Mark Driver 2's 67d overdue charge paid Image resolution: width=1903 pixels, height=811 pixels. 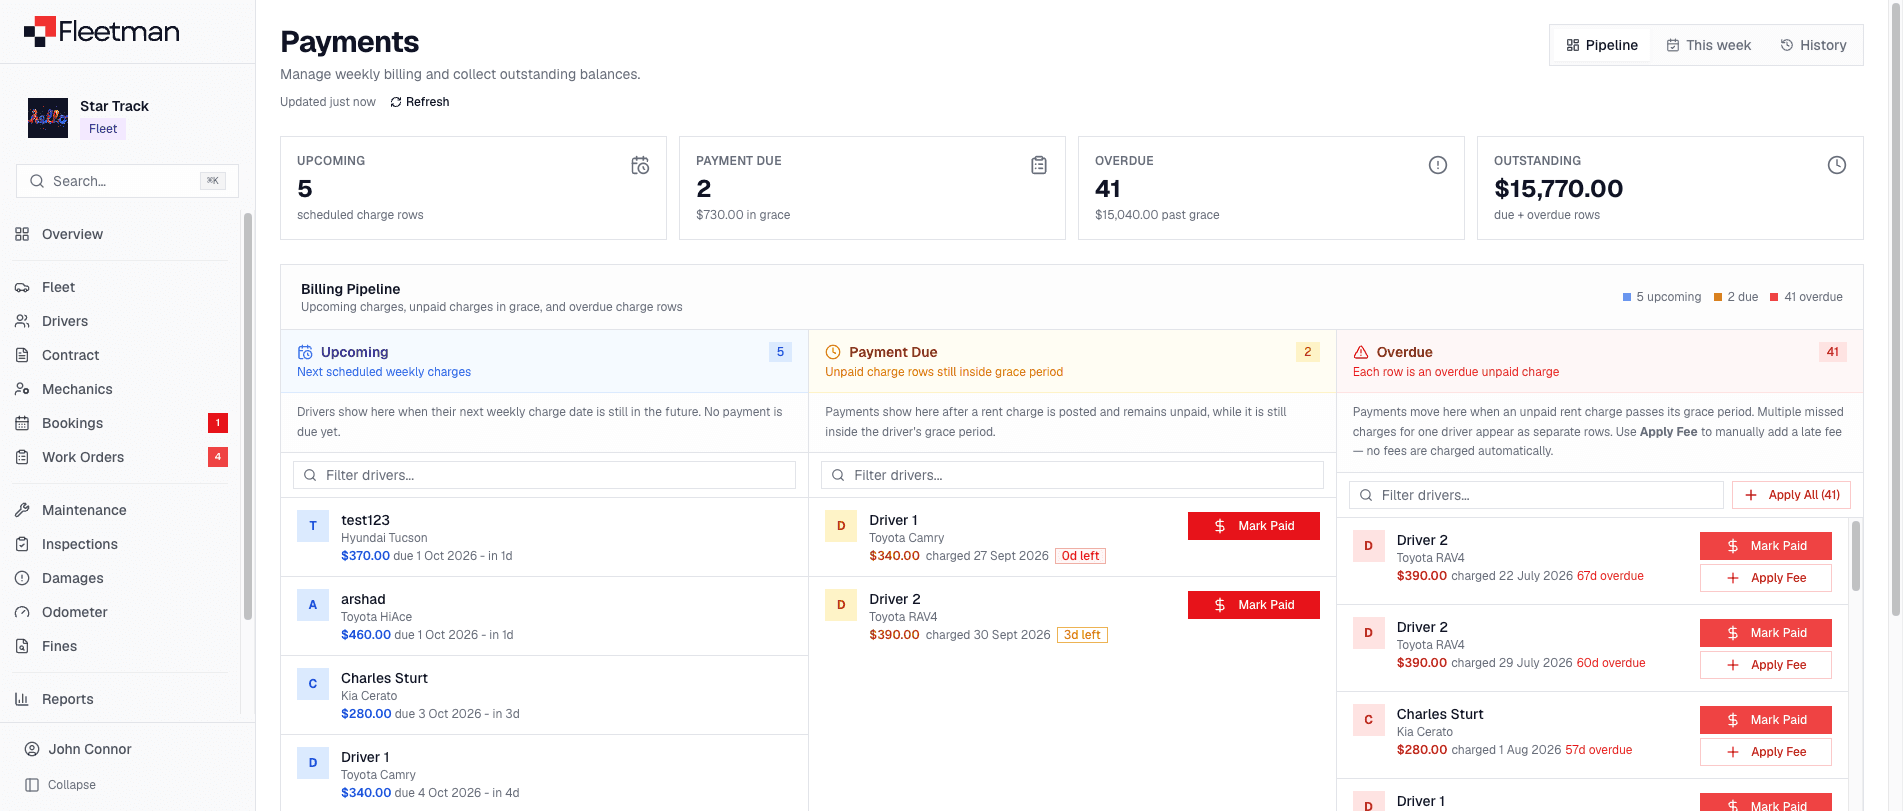[x=1766, y=546]
